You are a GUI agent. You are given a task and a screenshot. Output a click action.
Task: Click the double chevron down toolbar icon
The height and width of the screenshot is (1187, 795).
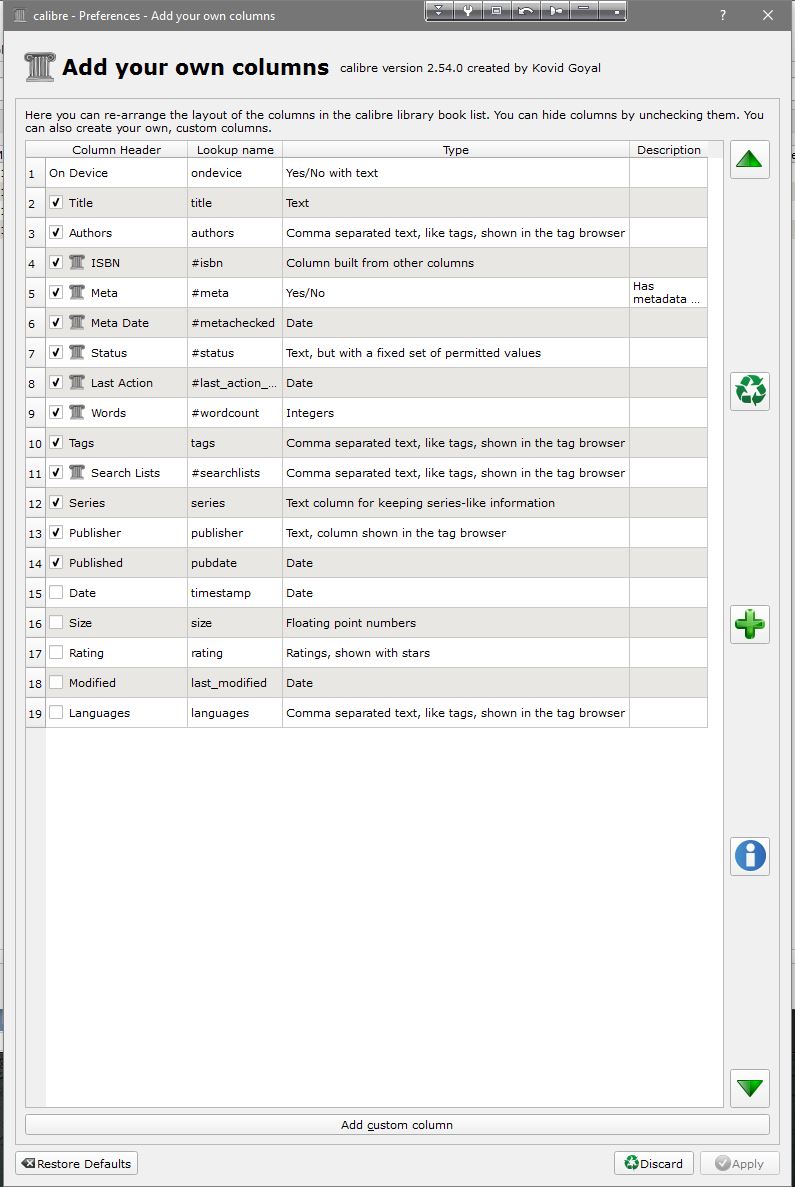coord(439,11)
